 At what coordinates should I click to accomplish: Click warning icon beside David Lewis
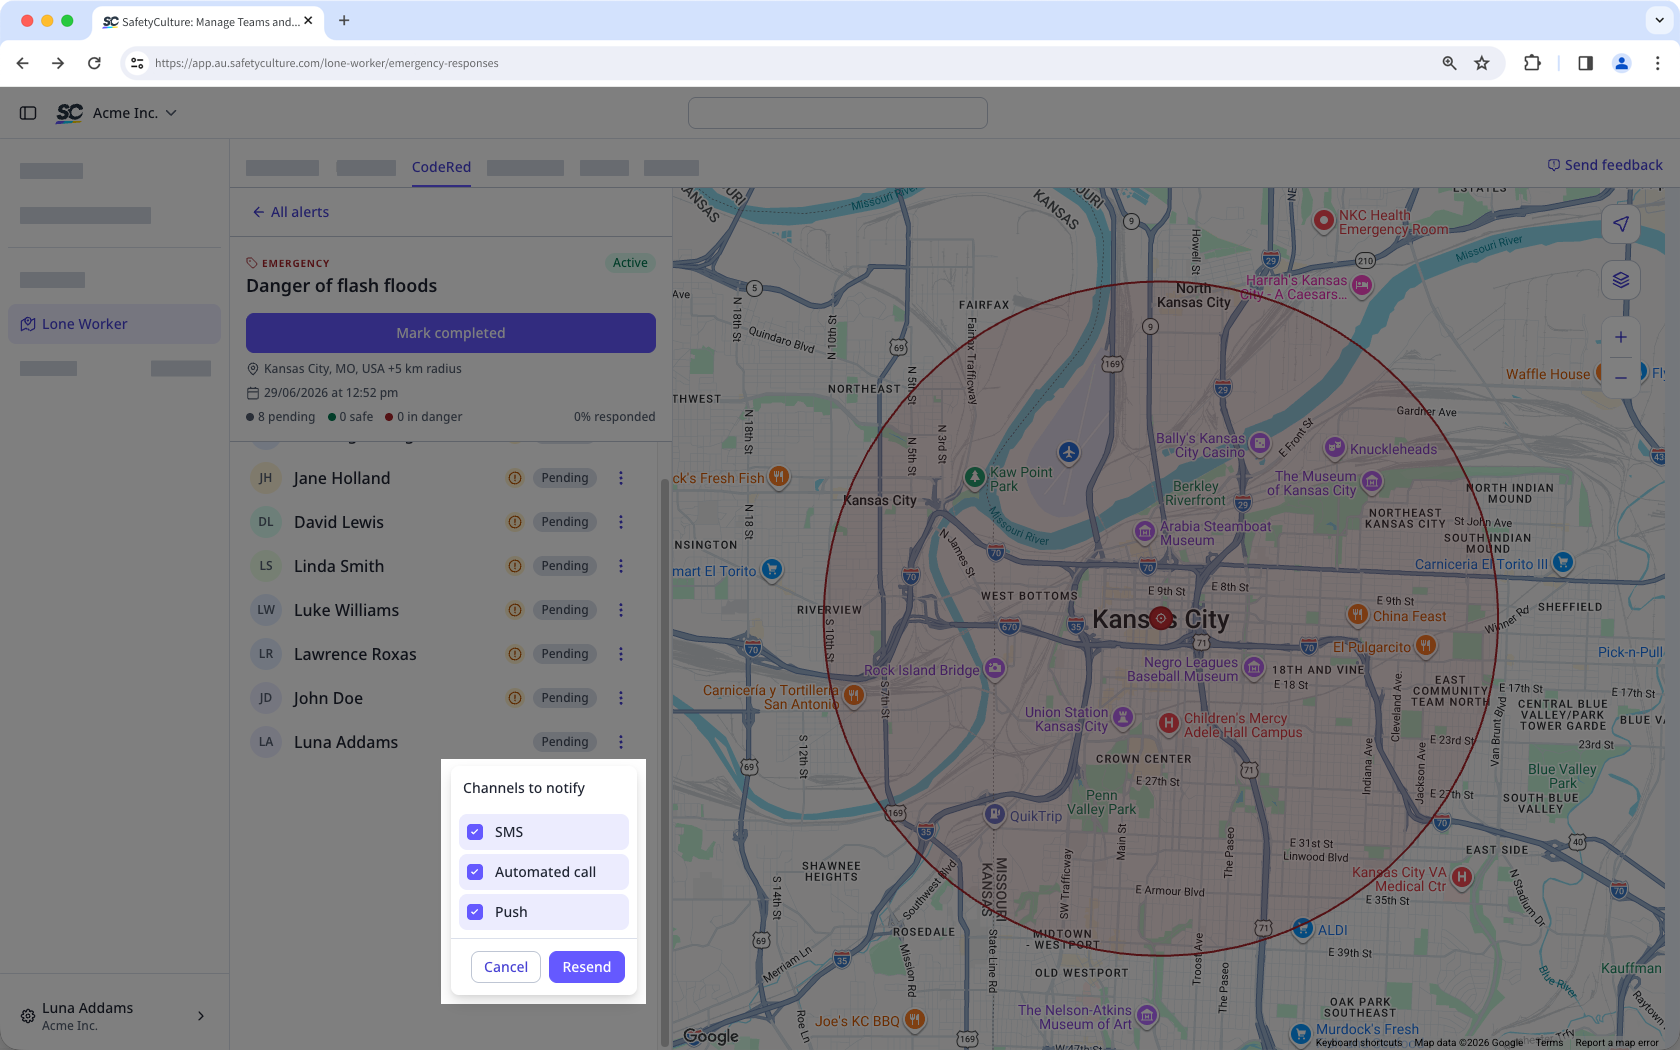coord(515,522)
